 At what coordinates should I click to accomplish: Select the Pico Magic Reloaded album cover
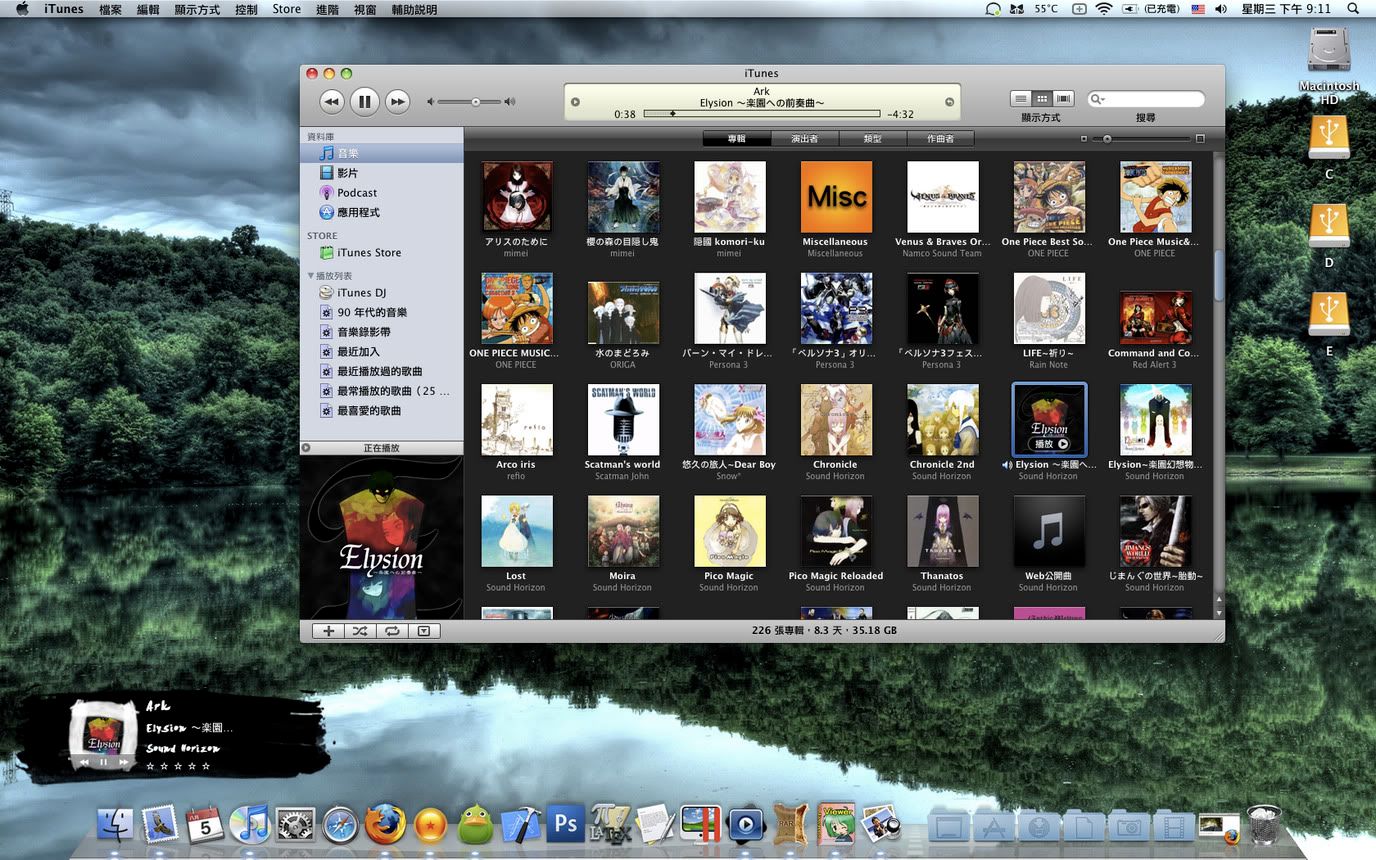click(x=836, y=531)
